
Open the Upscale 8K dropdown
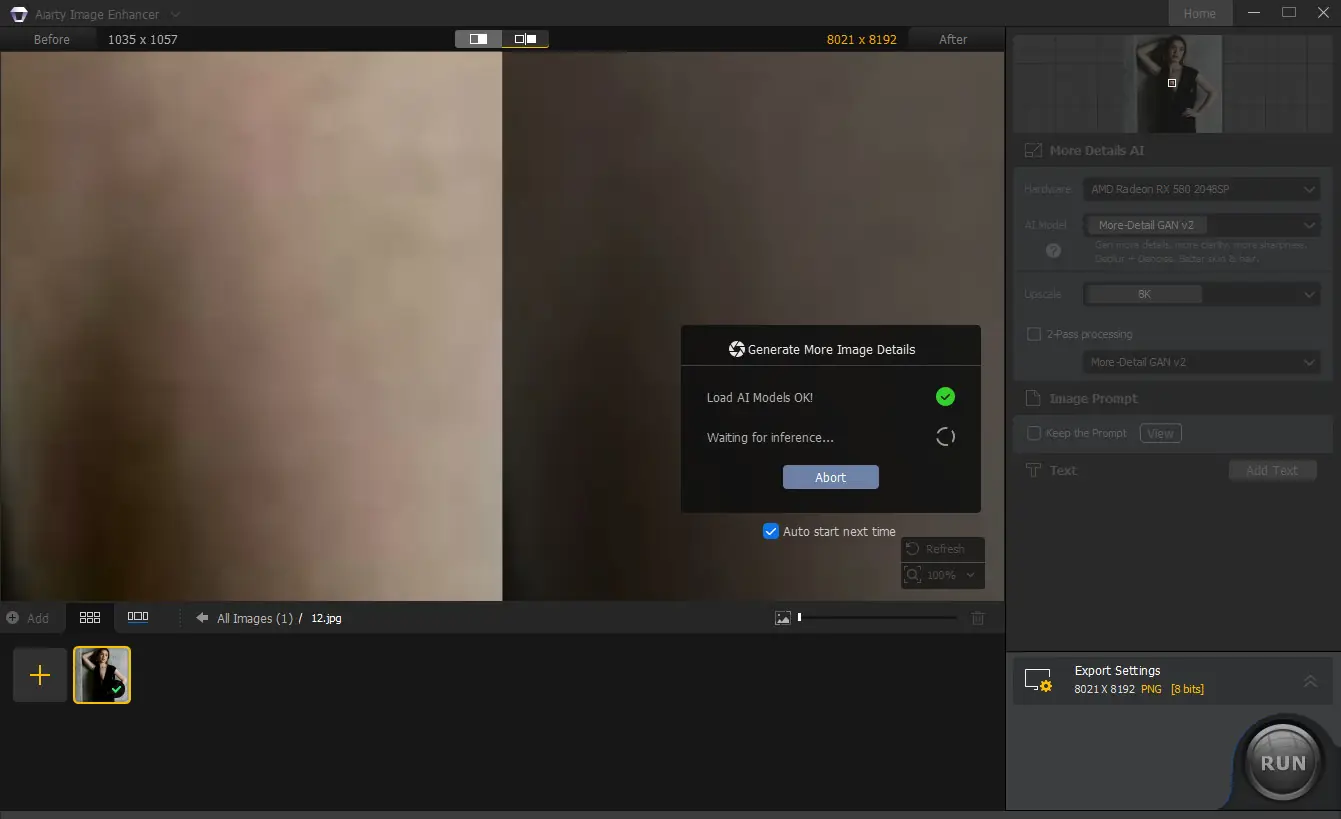[1202, 294]
